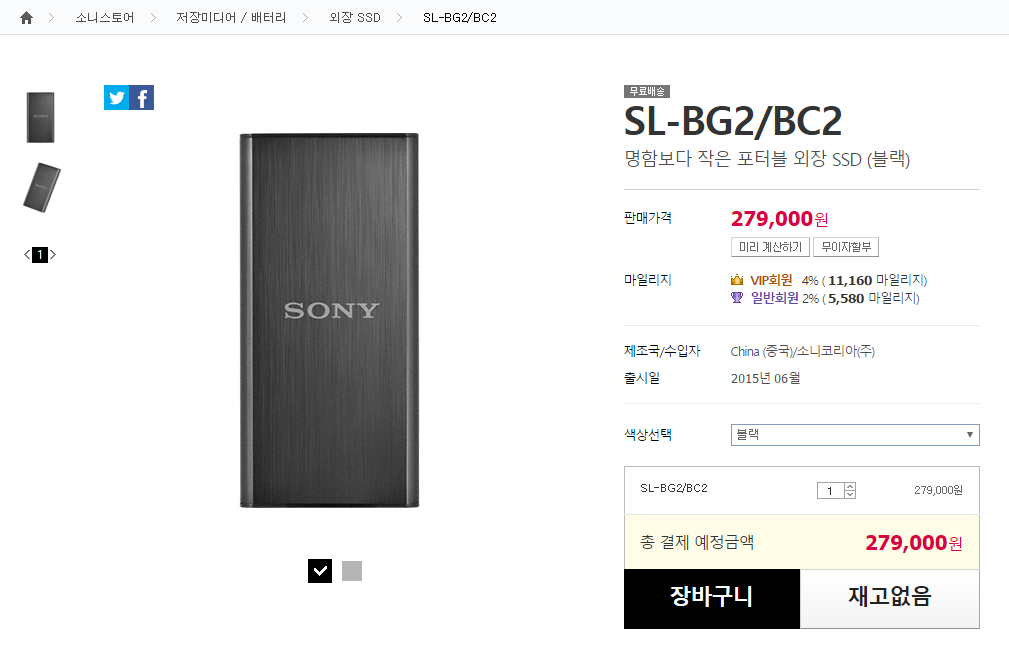Click the quantity input field
The width and height of the screenshot is (1009, 661).
[830, 490]
